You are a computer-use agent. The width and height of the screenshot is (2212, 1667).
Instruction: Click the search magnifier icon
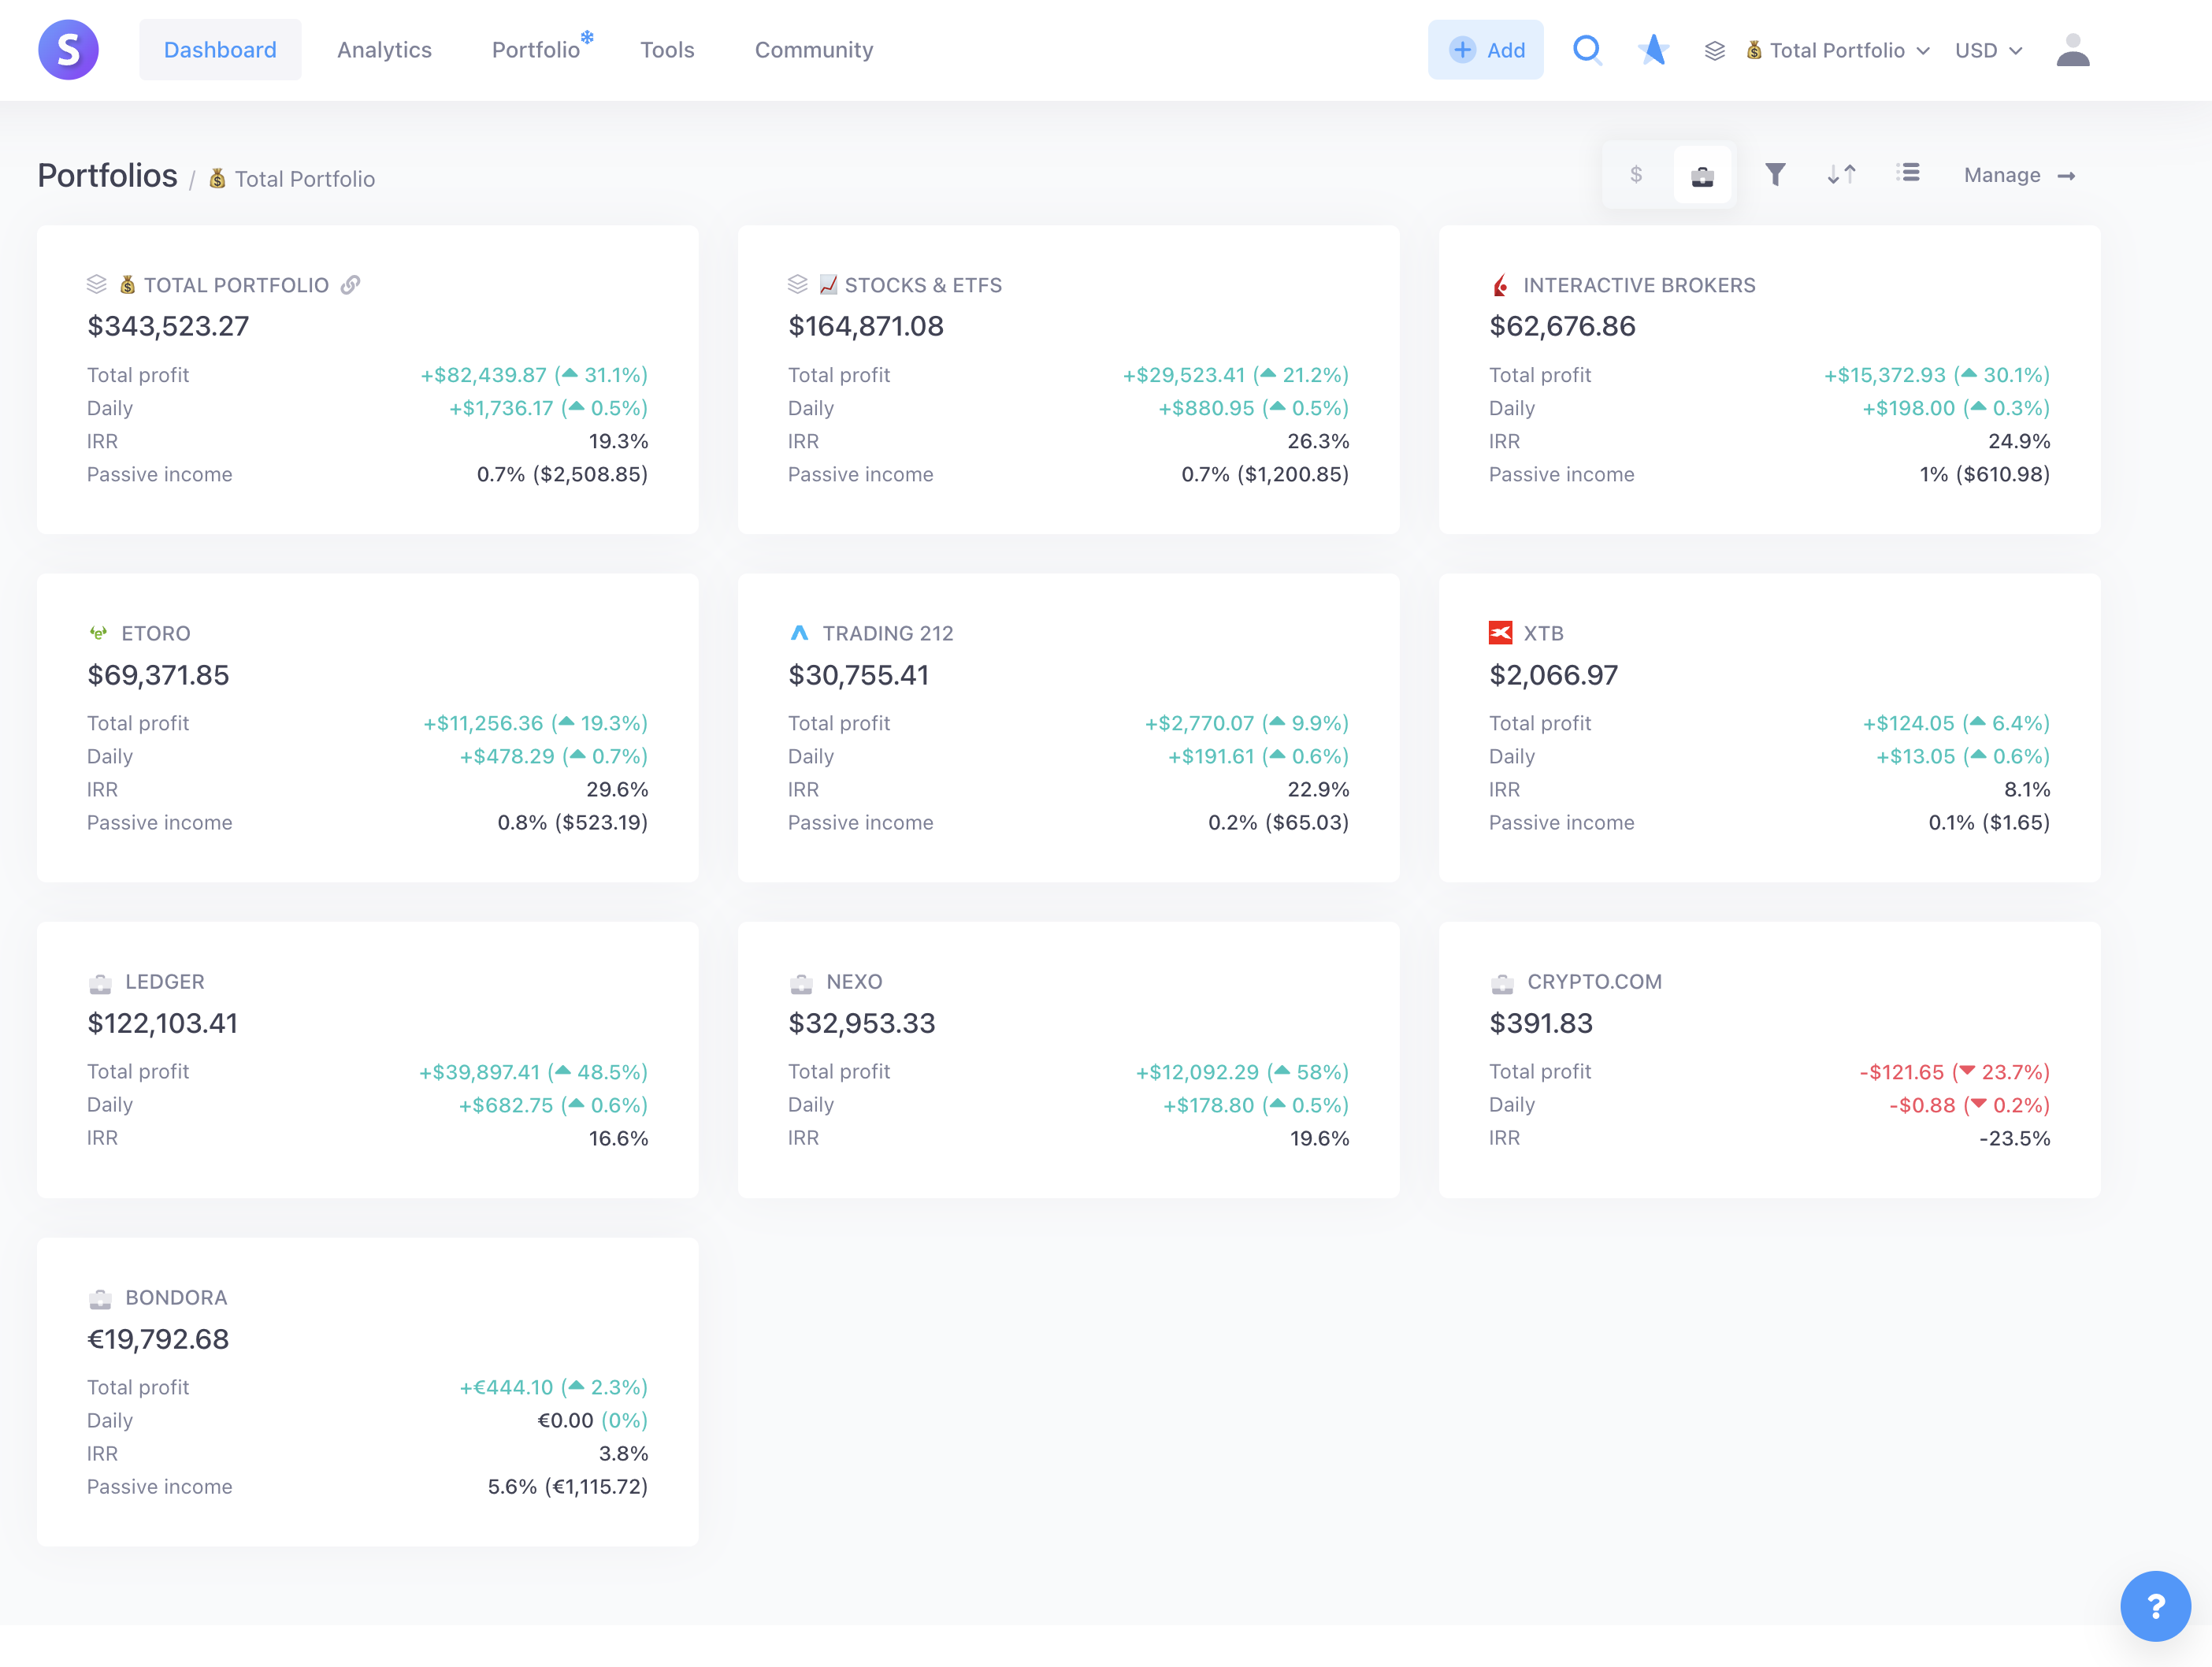1587,50
